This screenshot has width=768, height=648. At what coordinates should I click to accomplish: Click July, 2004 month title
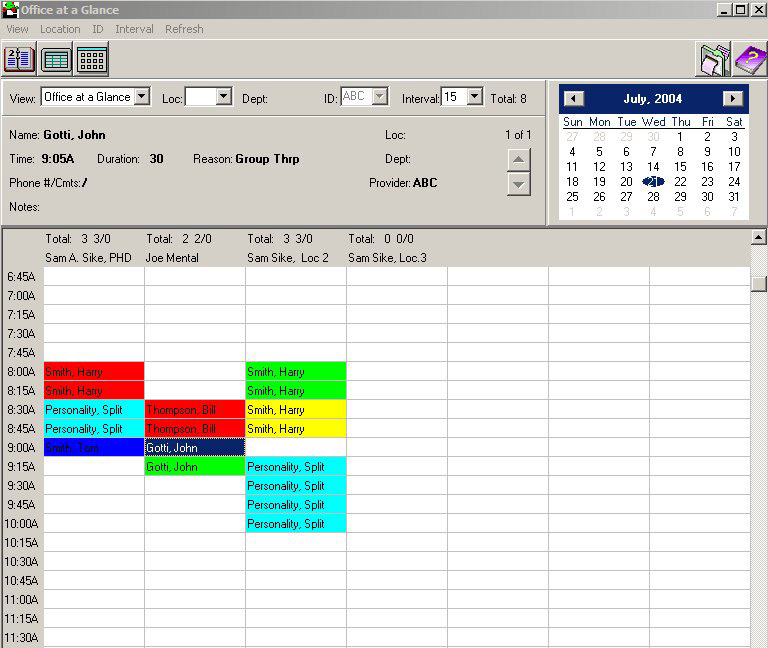pos(652,99)
